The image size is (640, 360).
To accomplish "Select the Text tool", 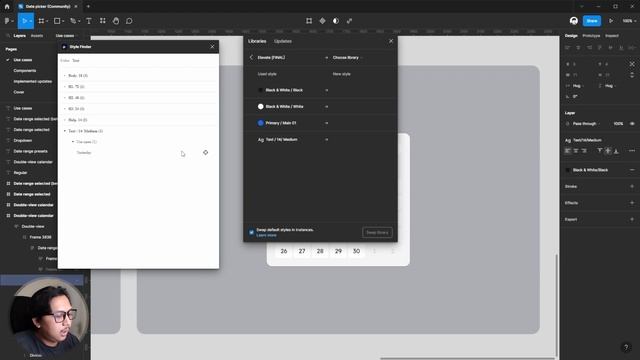I will pyautogui.click(x=89, y=21).
